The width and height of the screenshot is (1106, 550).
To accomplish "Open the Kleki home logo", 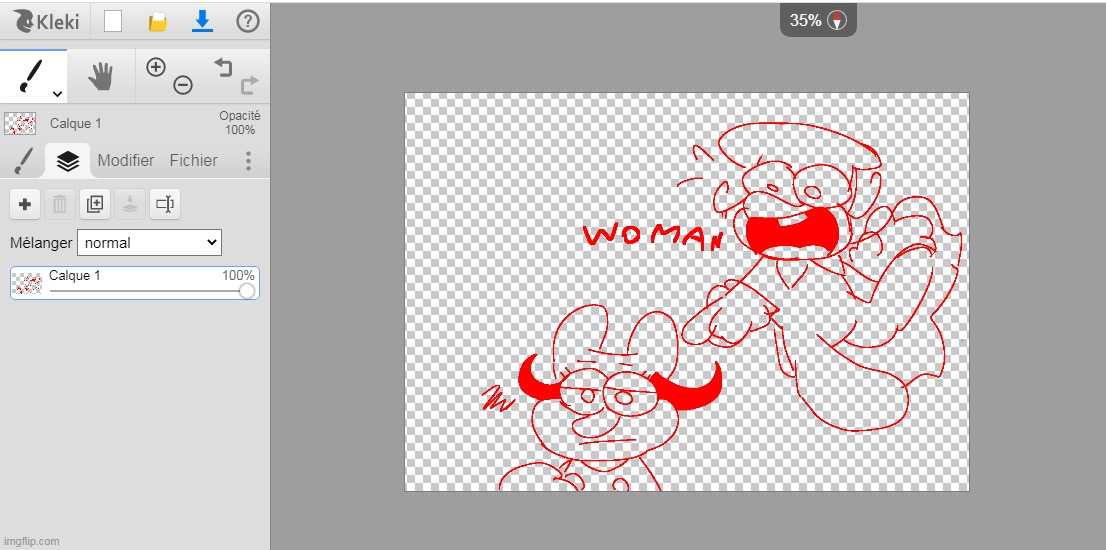I will click(45, 21).
